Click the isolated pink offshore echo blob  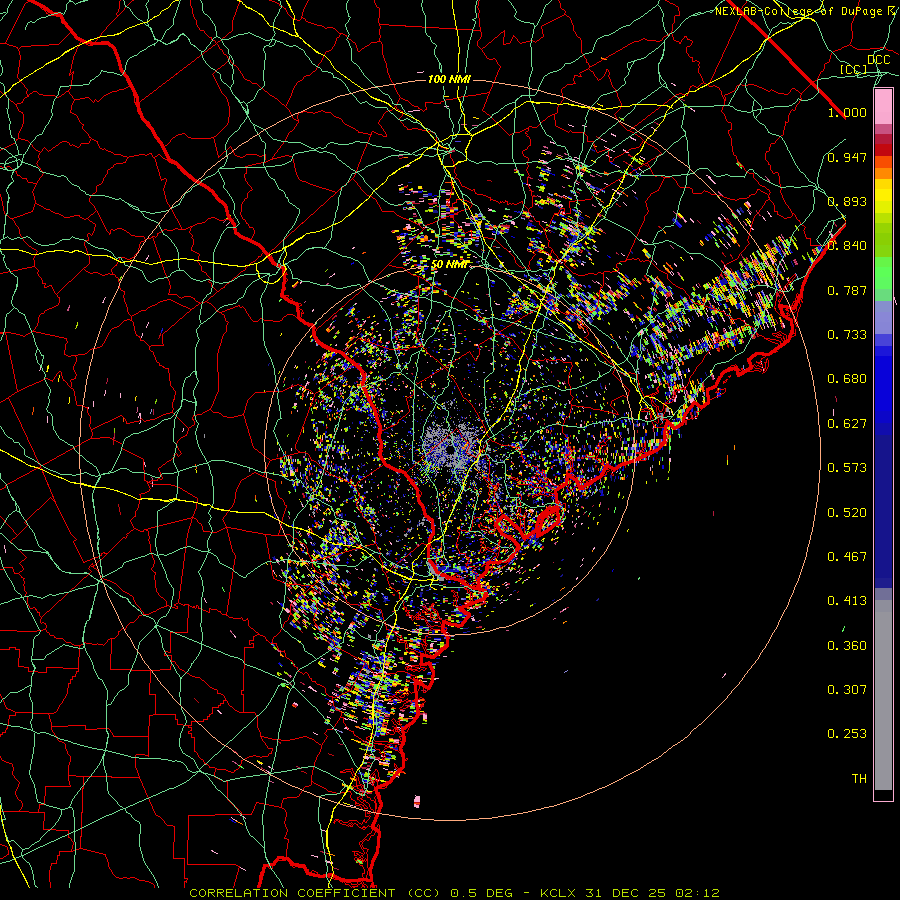(x=417, y=801)
